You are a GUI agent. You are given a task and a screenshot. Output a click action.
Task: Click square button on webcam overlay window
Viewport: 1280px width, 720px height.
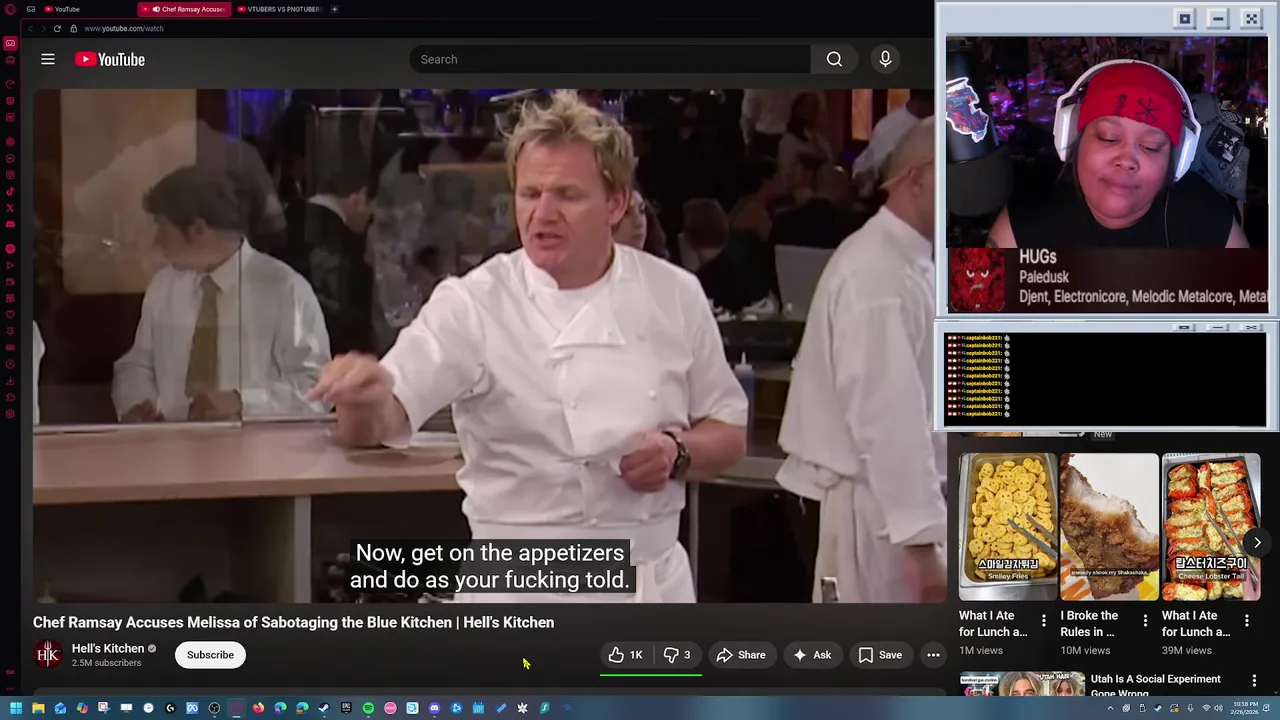[x=1185, y=18]
